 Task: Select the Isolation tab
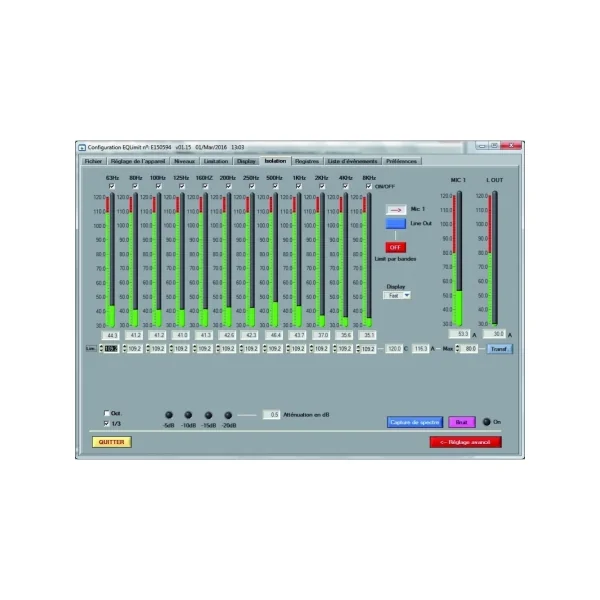(x=276, y=161)
